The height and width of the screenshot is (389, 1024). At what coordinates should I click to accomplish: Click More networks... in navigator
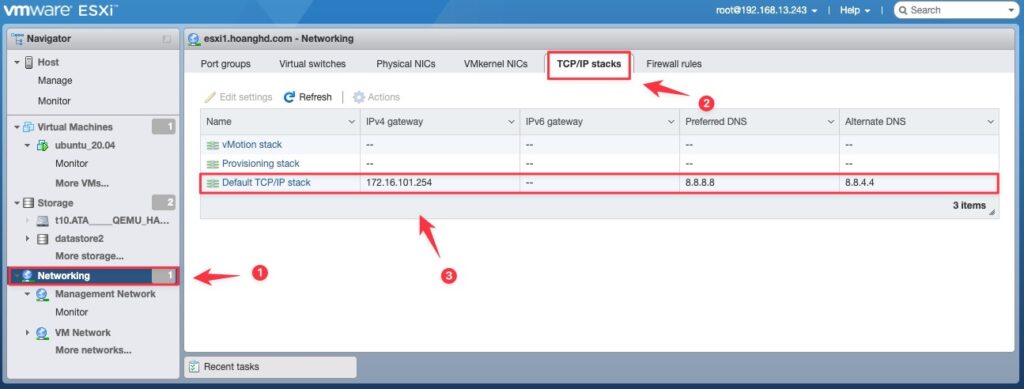(x=93, y=350)
